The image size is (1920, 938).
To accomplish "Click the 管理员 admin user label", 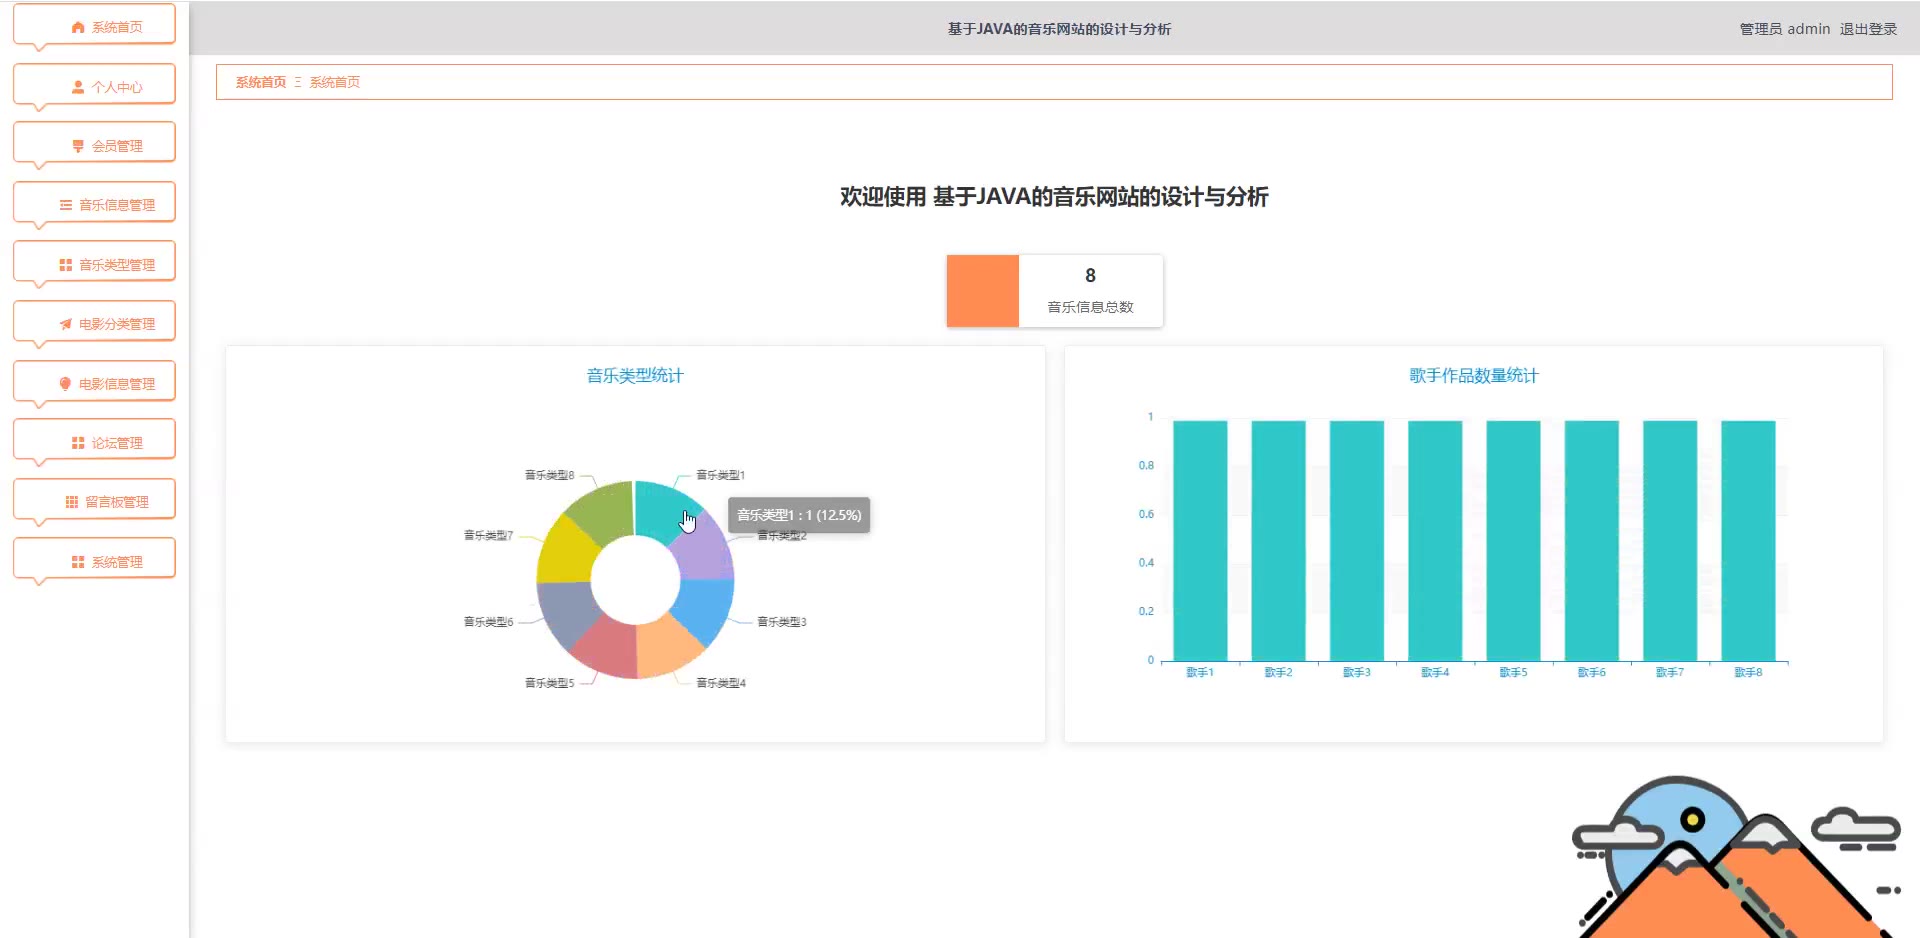I will tap(1784, 29).
